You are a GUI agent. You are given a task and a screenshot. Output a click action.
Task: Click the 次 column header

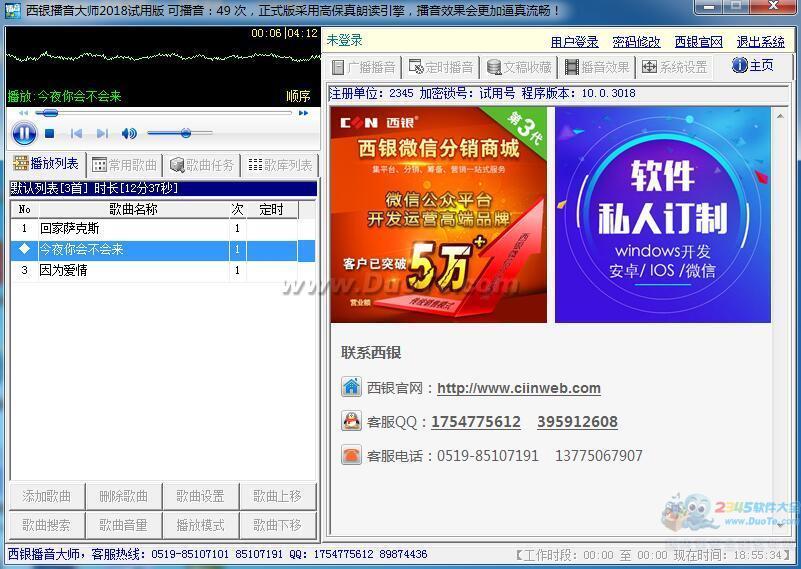point(238,209)
